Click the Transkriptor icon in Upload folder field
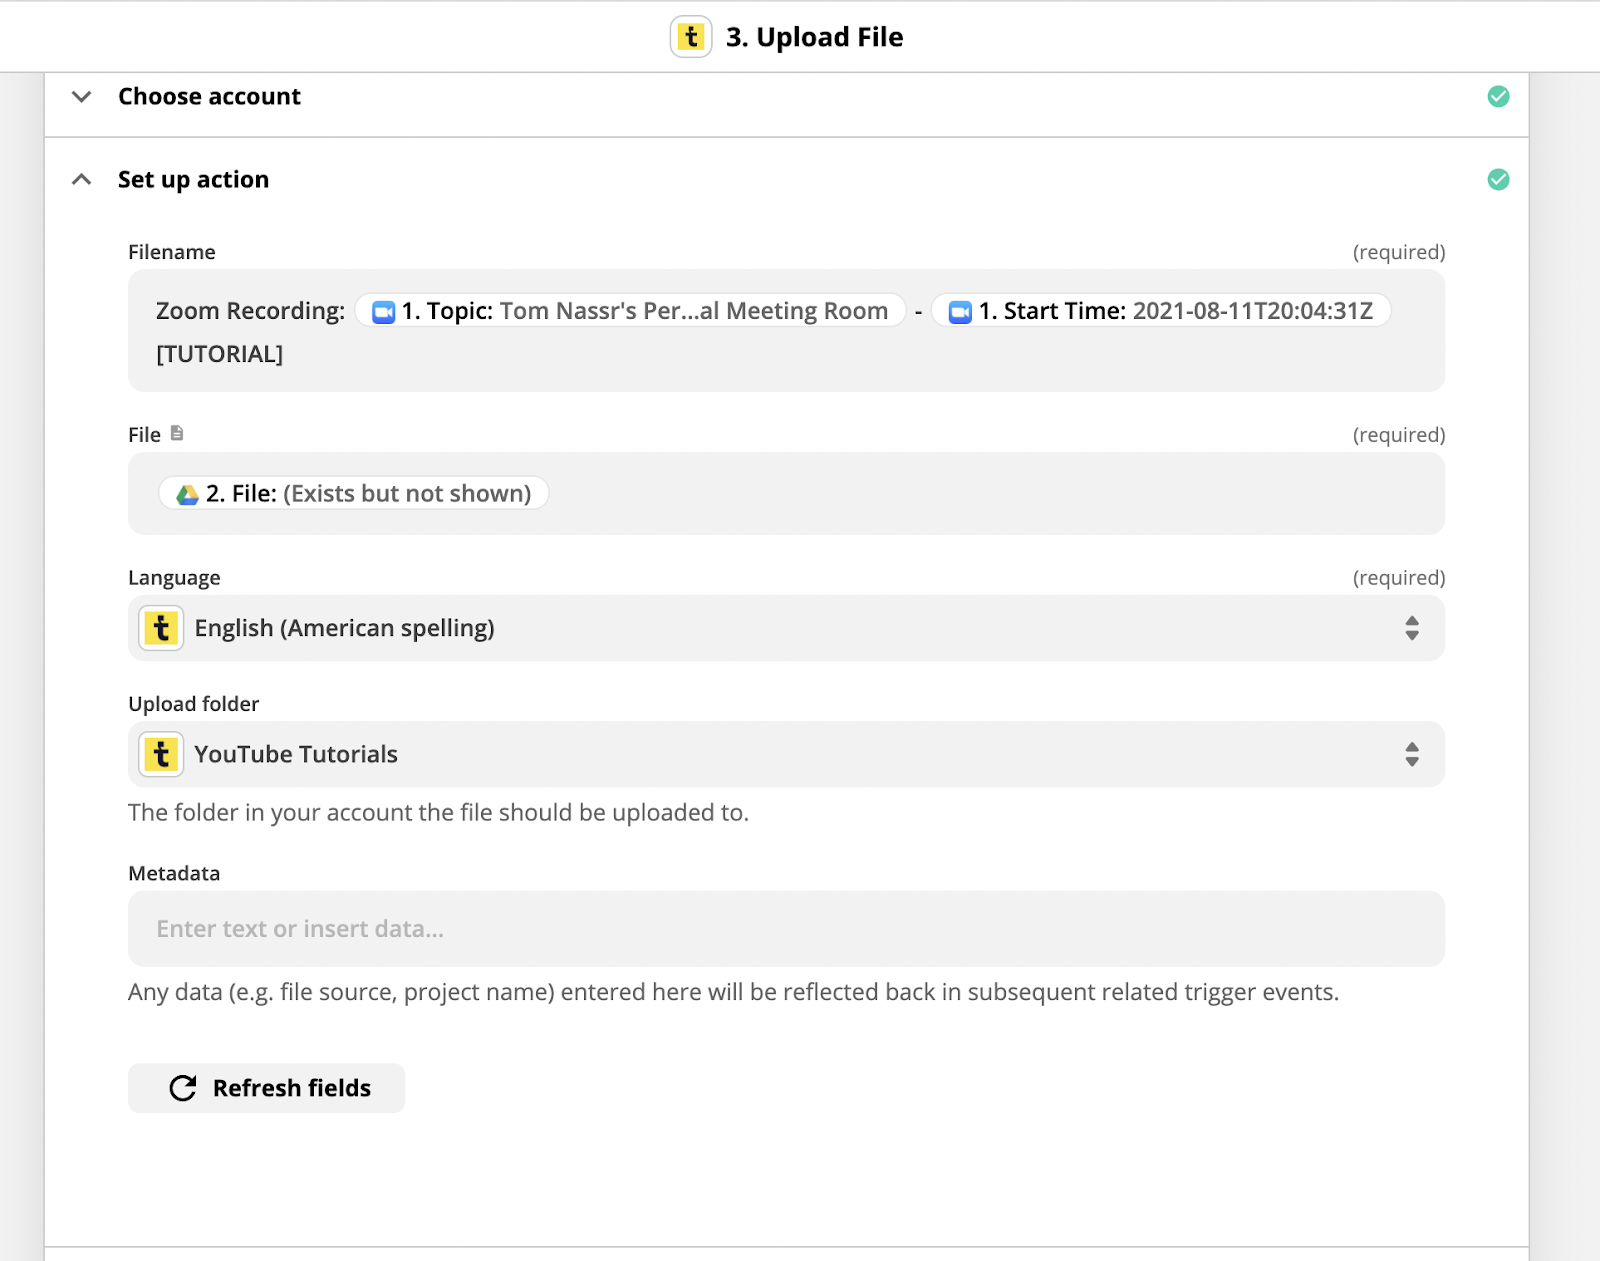1600x1261 pixels. click(161, 754)
